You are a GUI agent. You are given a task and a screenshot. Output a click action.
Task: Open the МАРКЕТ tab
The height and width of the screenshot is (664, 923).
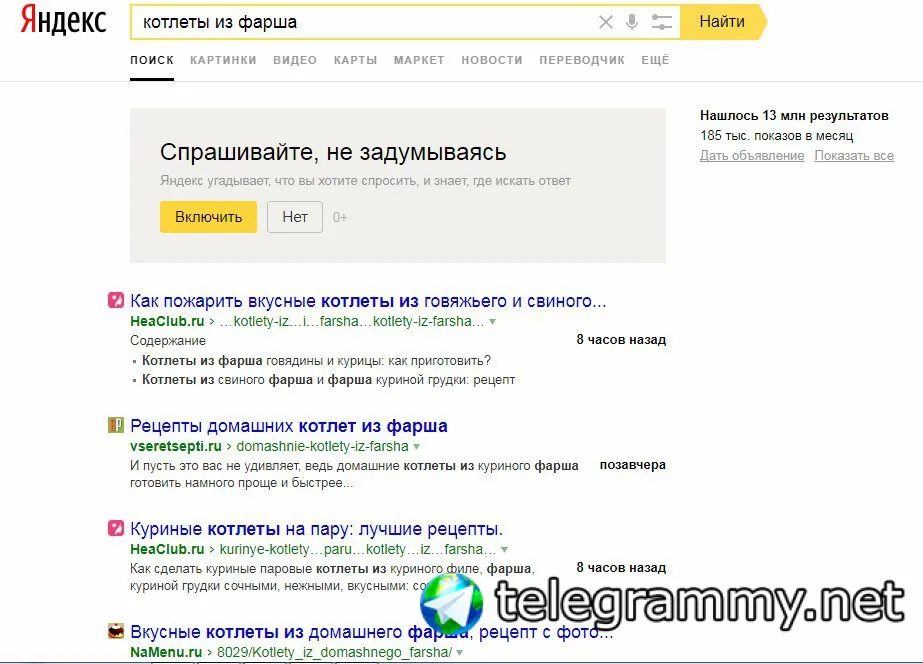click(419, 60)
